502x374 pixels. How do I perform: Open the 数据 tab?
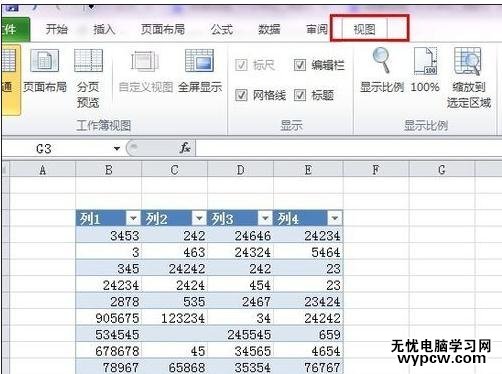[269, 30]
